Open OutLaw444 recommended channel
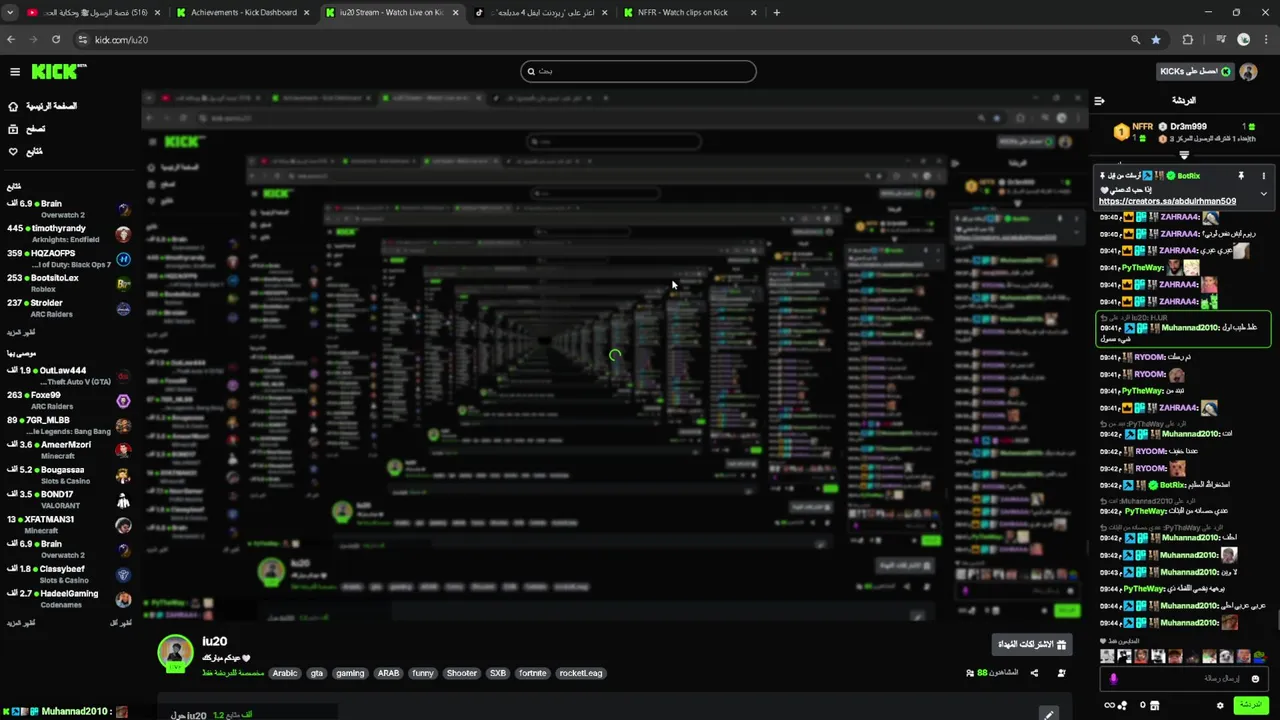1280x720 pixels. 68,376
